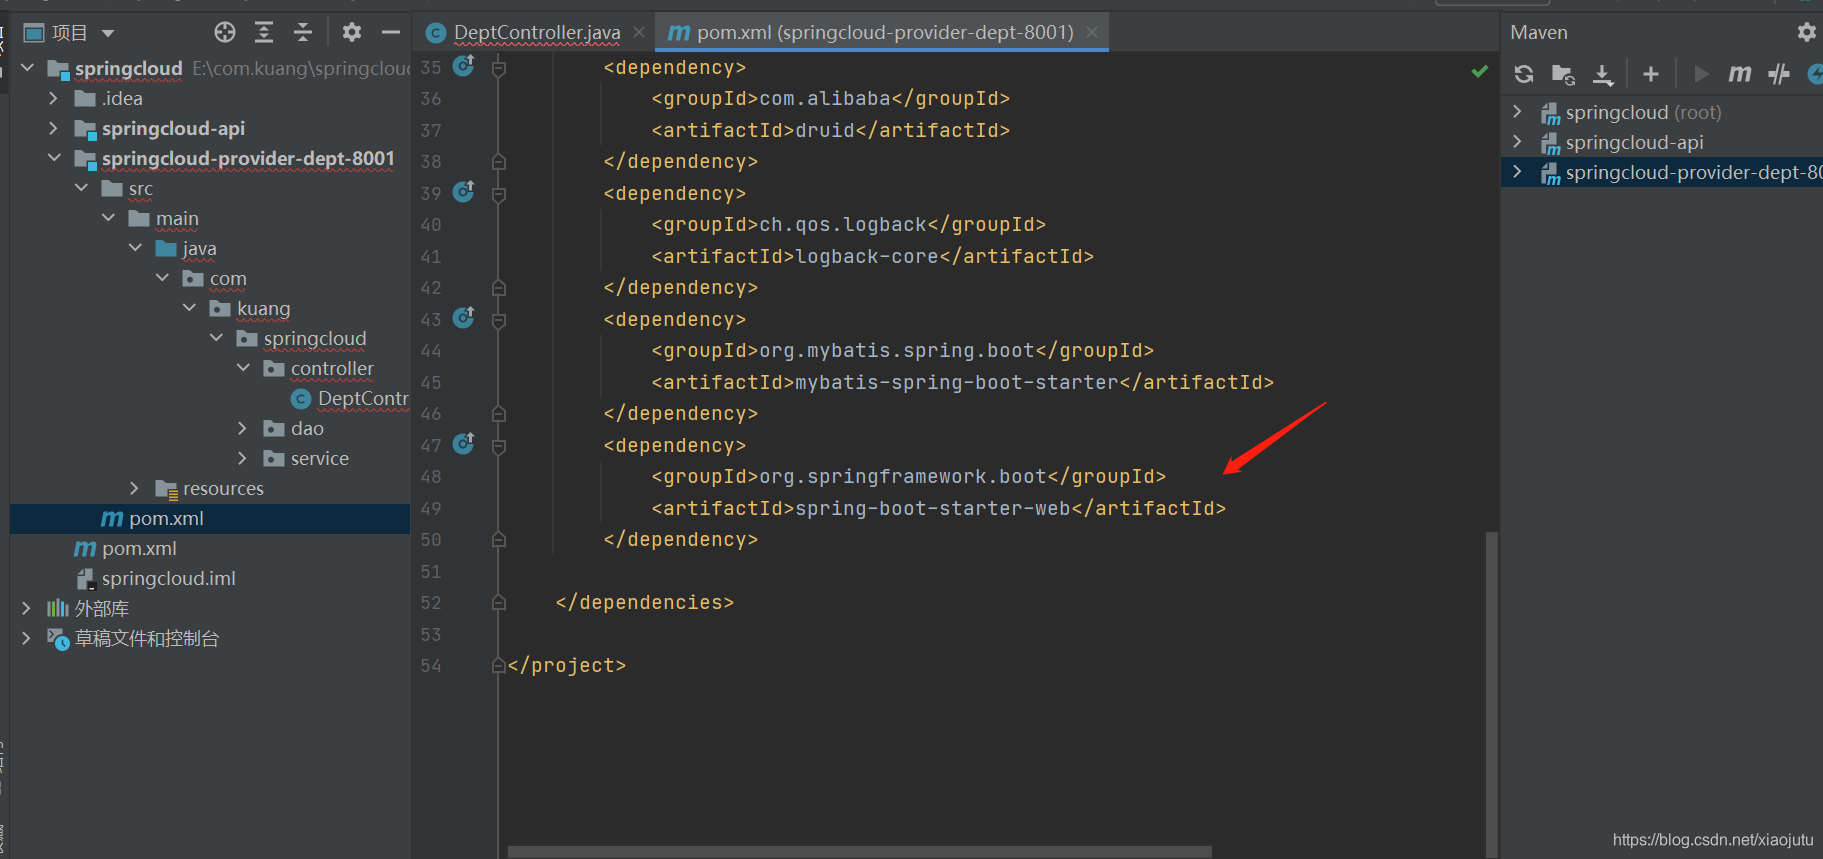Expand springcloud-api in Maven panel
Viewport: 1823px width, 859px height.
point(1517,142)
